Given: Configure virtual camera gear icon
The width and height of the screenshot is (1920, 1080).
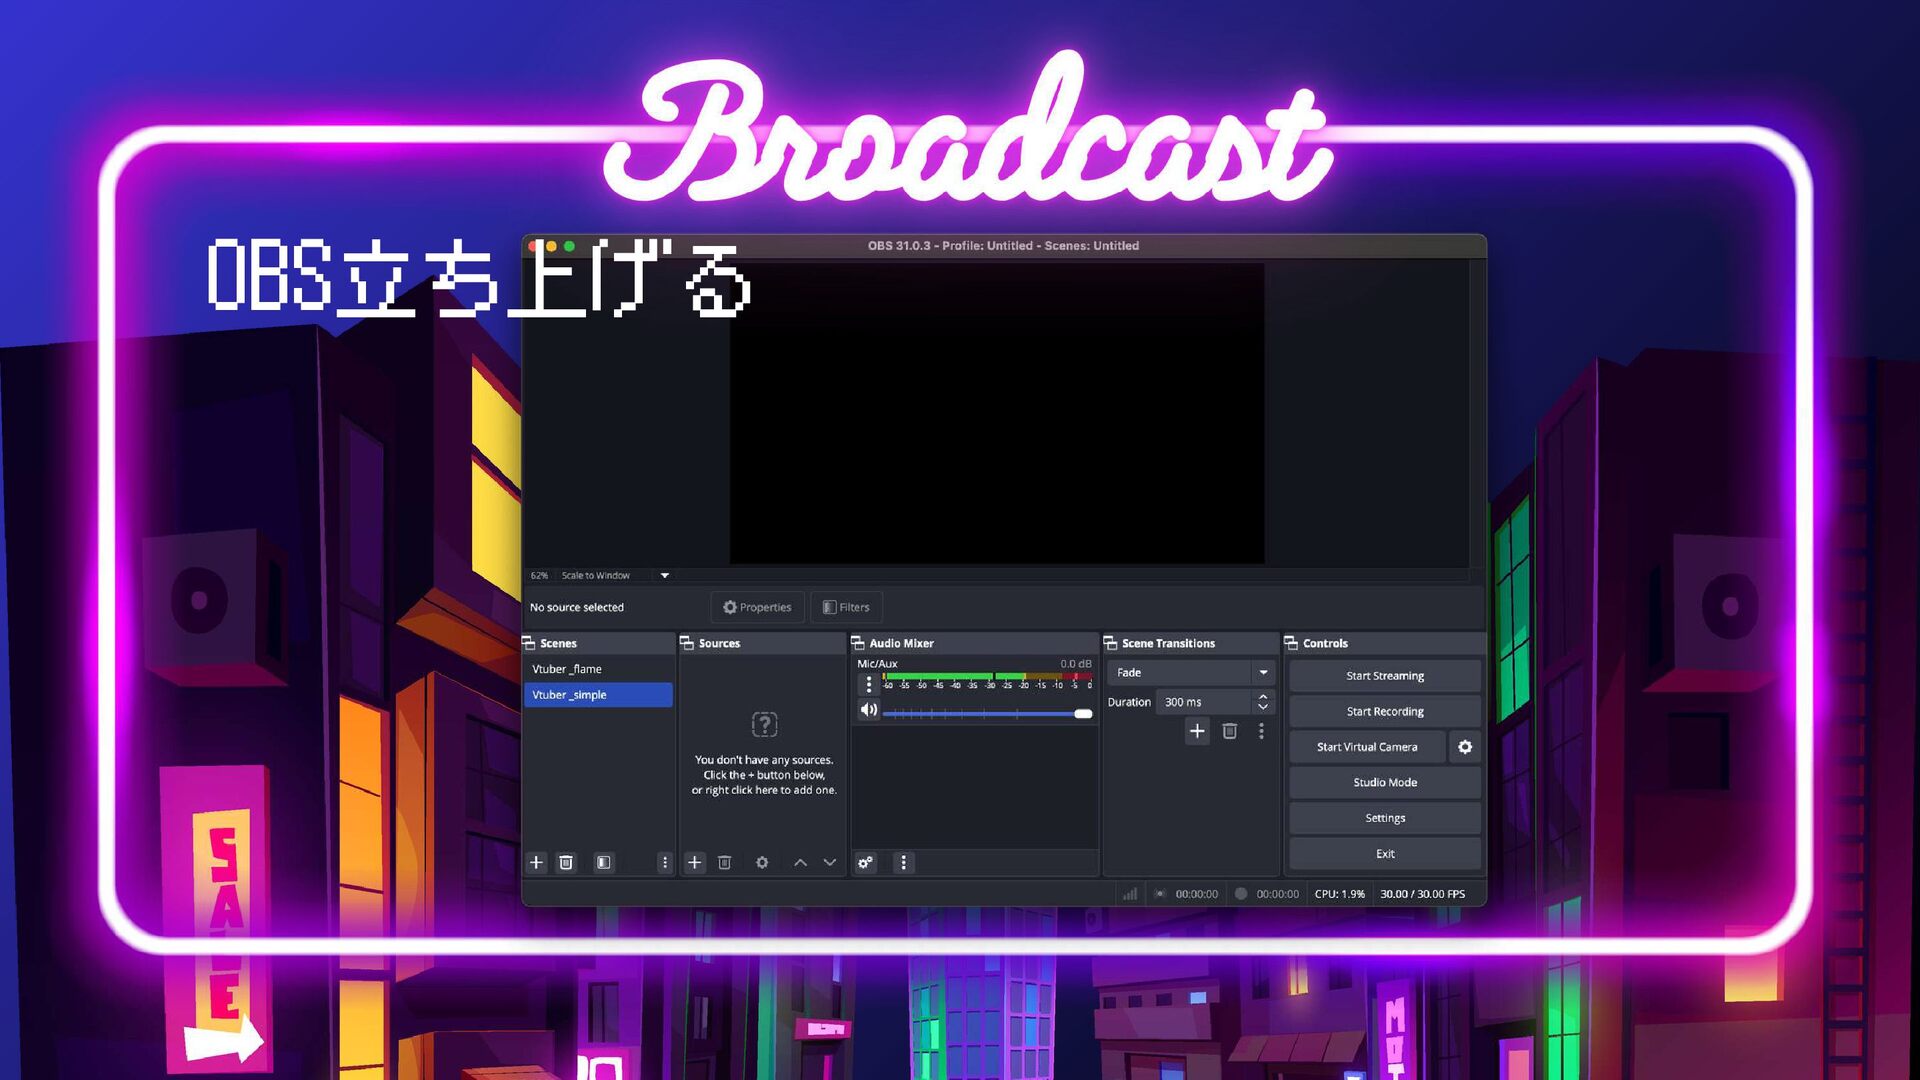Looking at the screenshot, I should click(1465, 747).
